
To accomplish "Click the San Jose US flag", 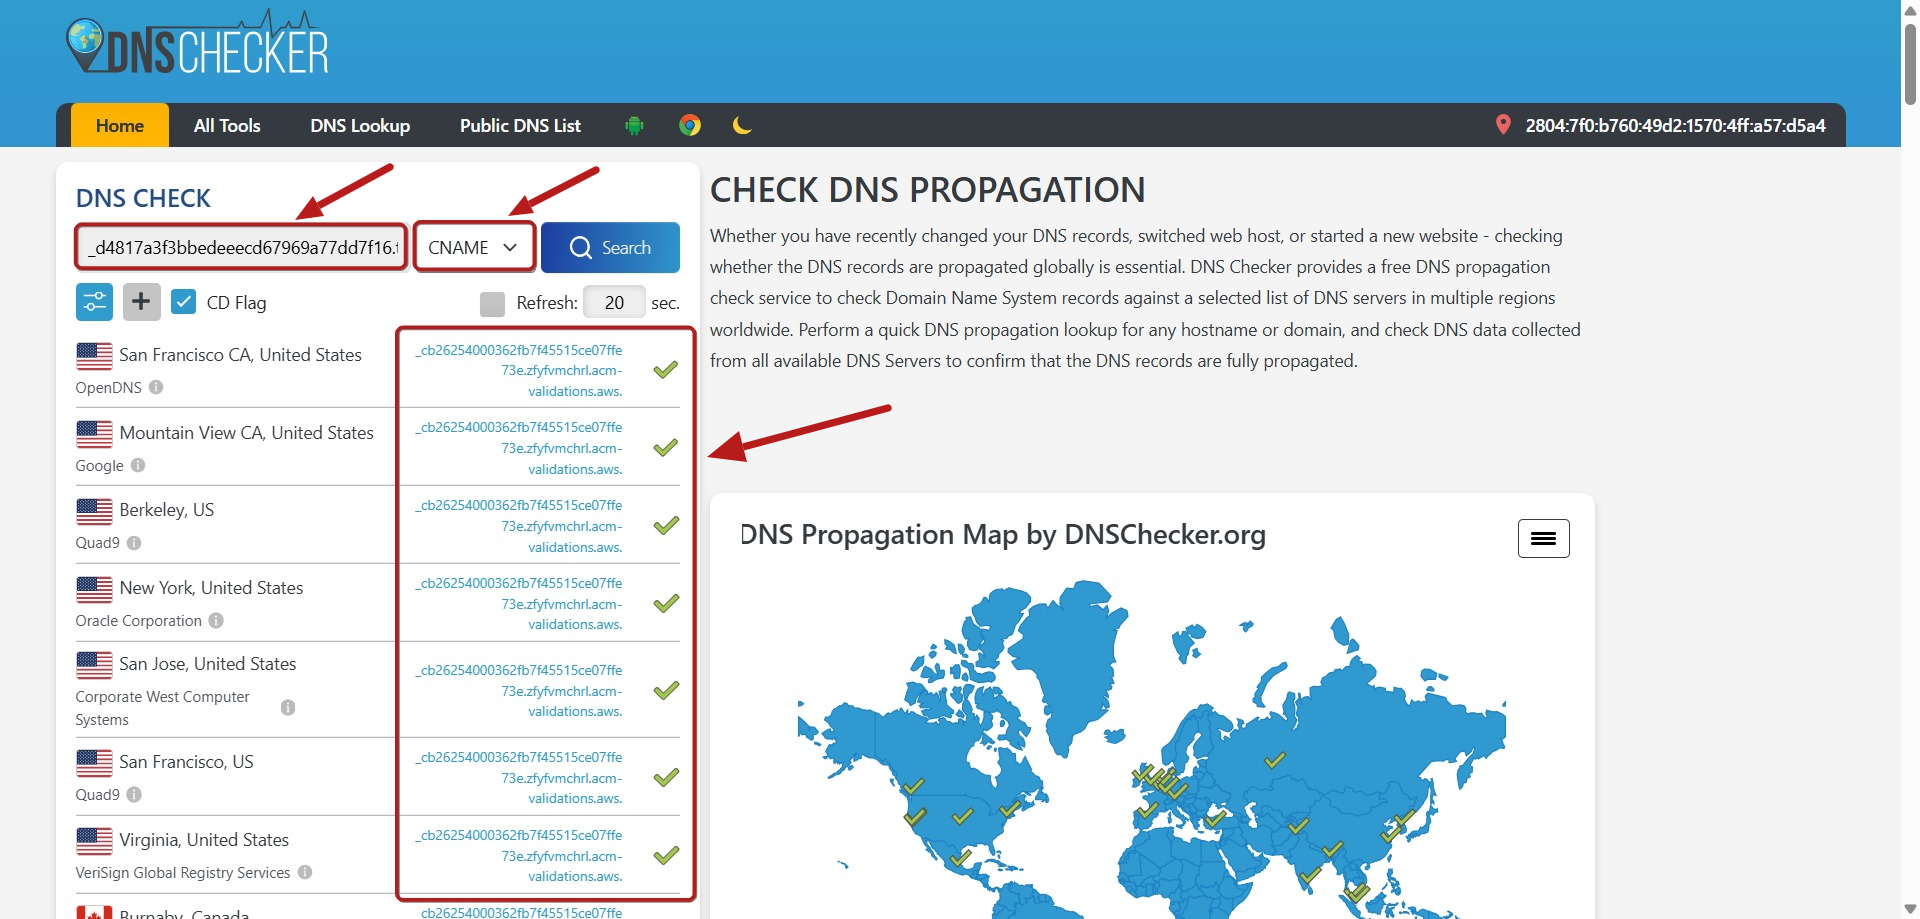I will coord(94,665).
